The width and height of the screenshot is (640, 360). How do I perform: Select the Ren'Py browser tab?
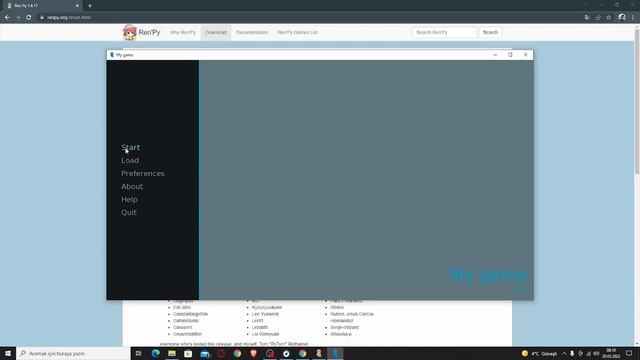click(x=42, y=6)
